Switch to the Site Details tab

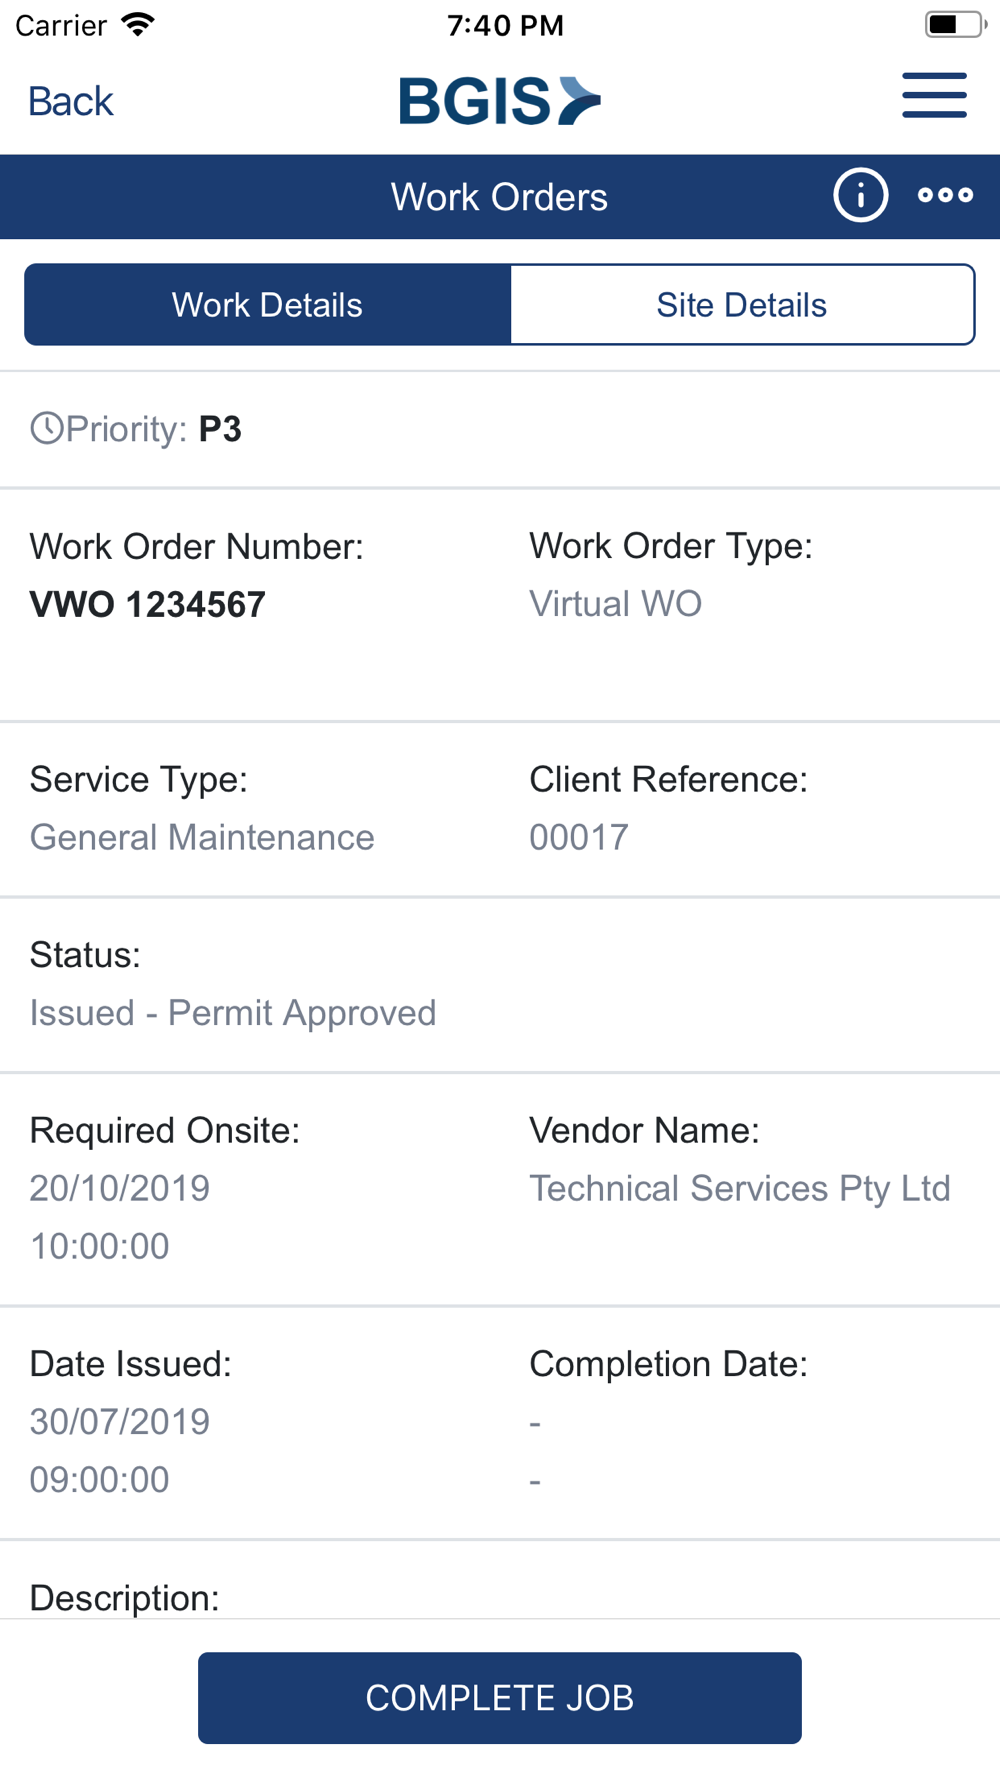coord(741,305)
